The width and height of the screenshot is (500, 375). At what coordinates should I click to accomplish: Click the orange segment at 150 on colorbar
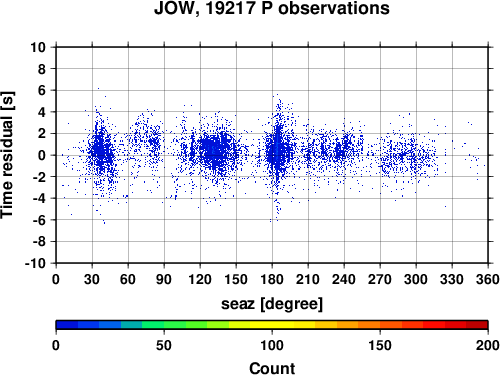click(380, 325)
